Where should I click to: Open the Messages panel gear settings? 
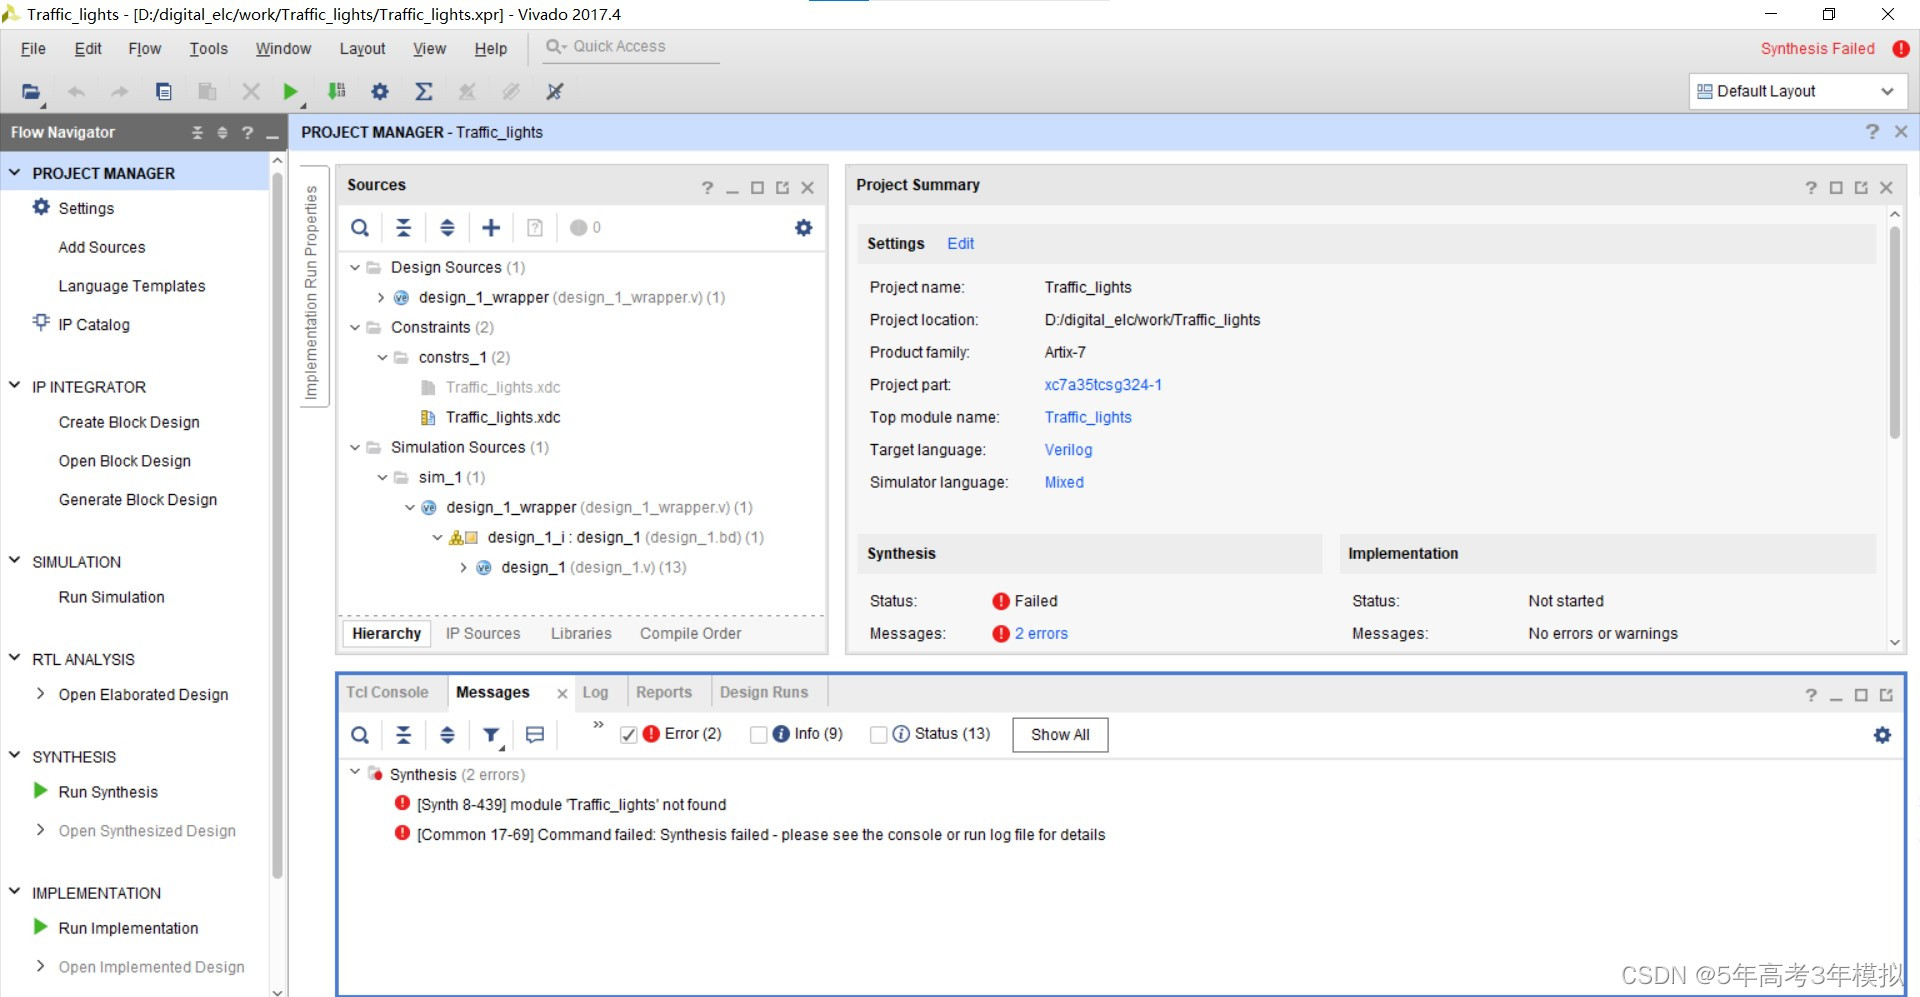click(1882, 735)
